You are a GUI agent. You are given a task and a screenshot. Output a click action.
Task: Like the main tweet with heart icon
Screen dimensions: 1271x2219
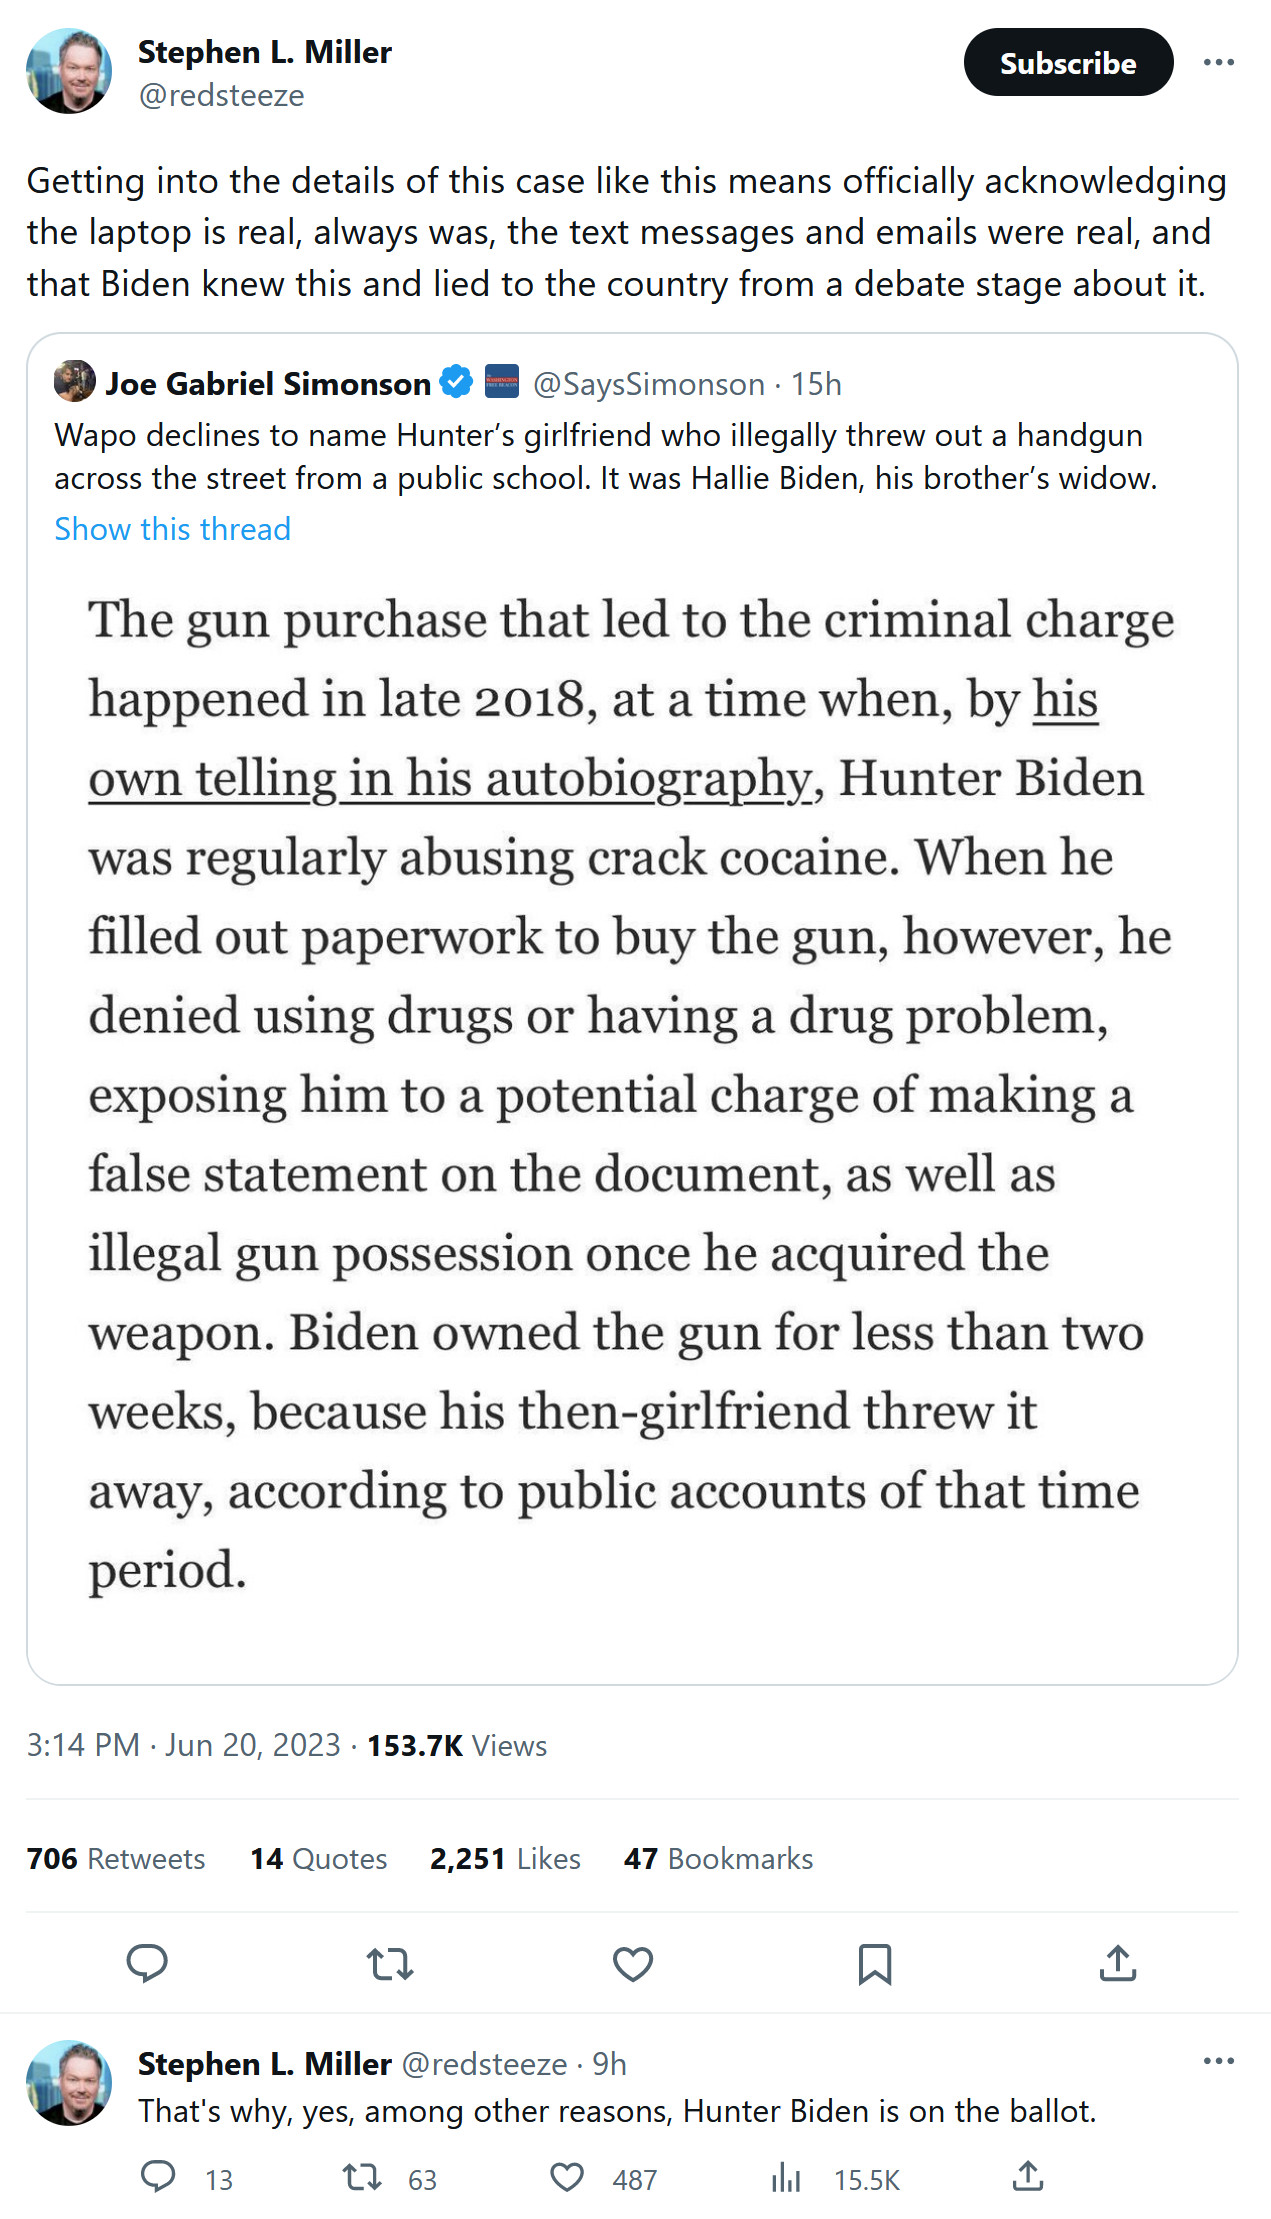click(x=632, y=1963)
